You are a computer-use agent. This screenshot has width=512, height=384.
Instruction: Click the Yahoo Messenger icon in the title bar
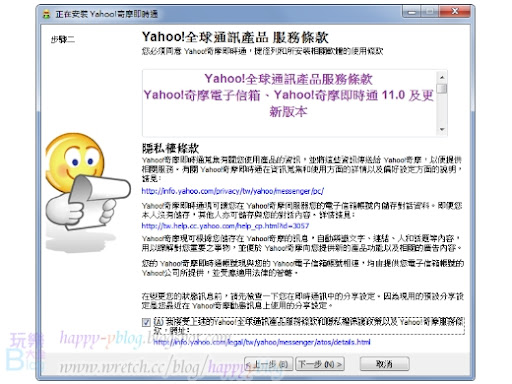point(47,14)
